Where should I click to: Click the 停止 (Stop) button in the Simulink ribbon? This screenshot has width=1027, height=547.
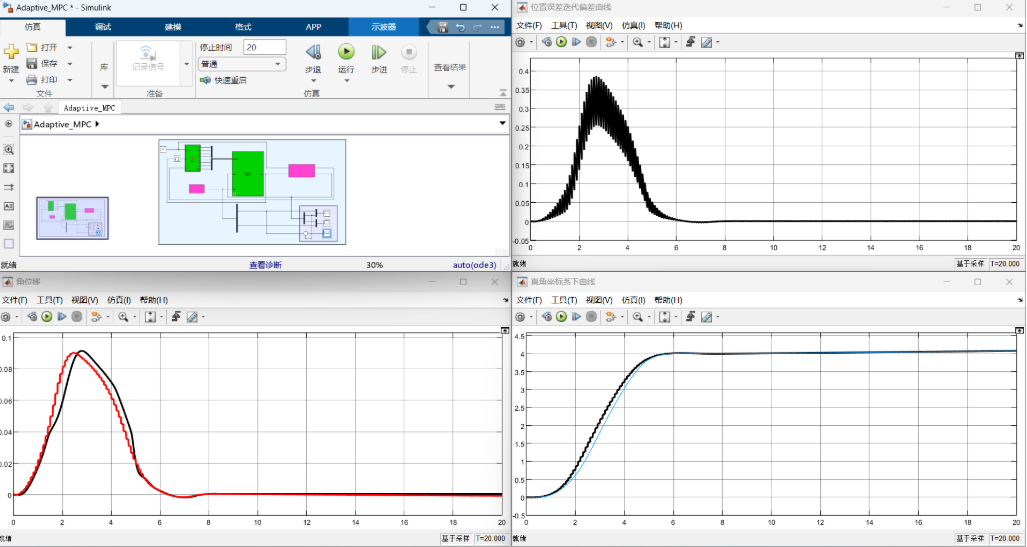[x=408, y=52]
